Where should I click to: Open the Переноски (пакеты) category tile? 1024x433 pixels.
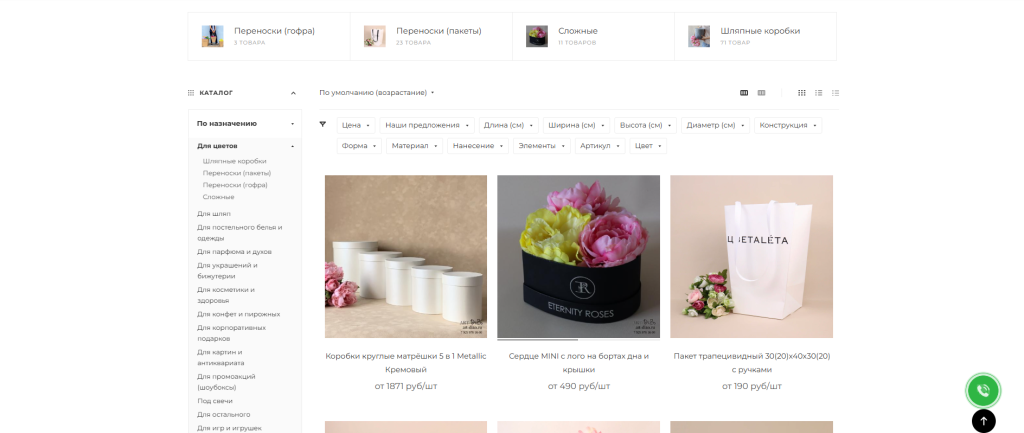click(431, 37)
